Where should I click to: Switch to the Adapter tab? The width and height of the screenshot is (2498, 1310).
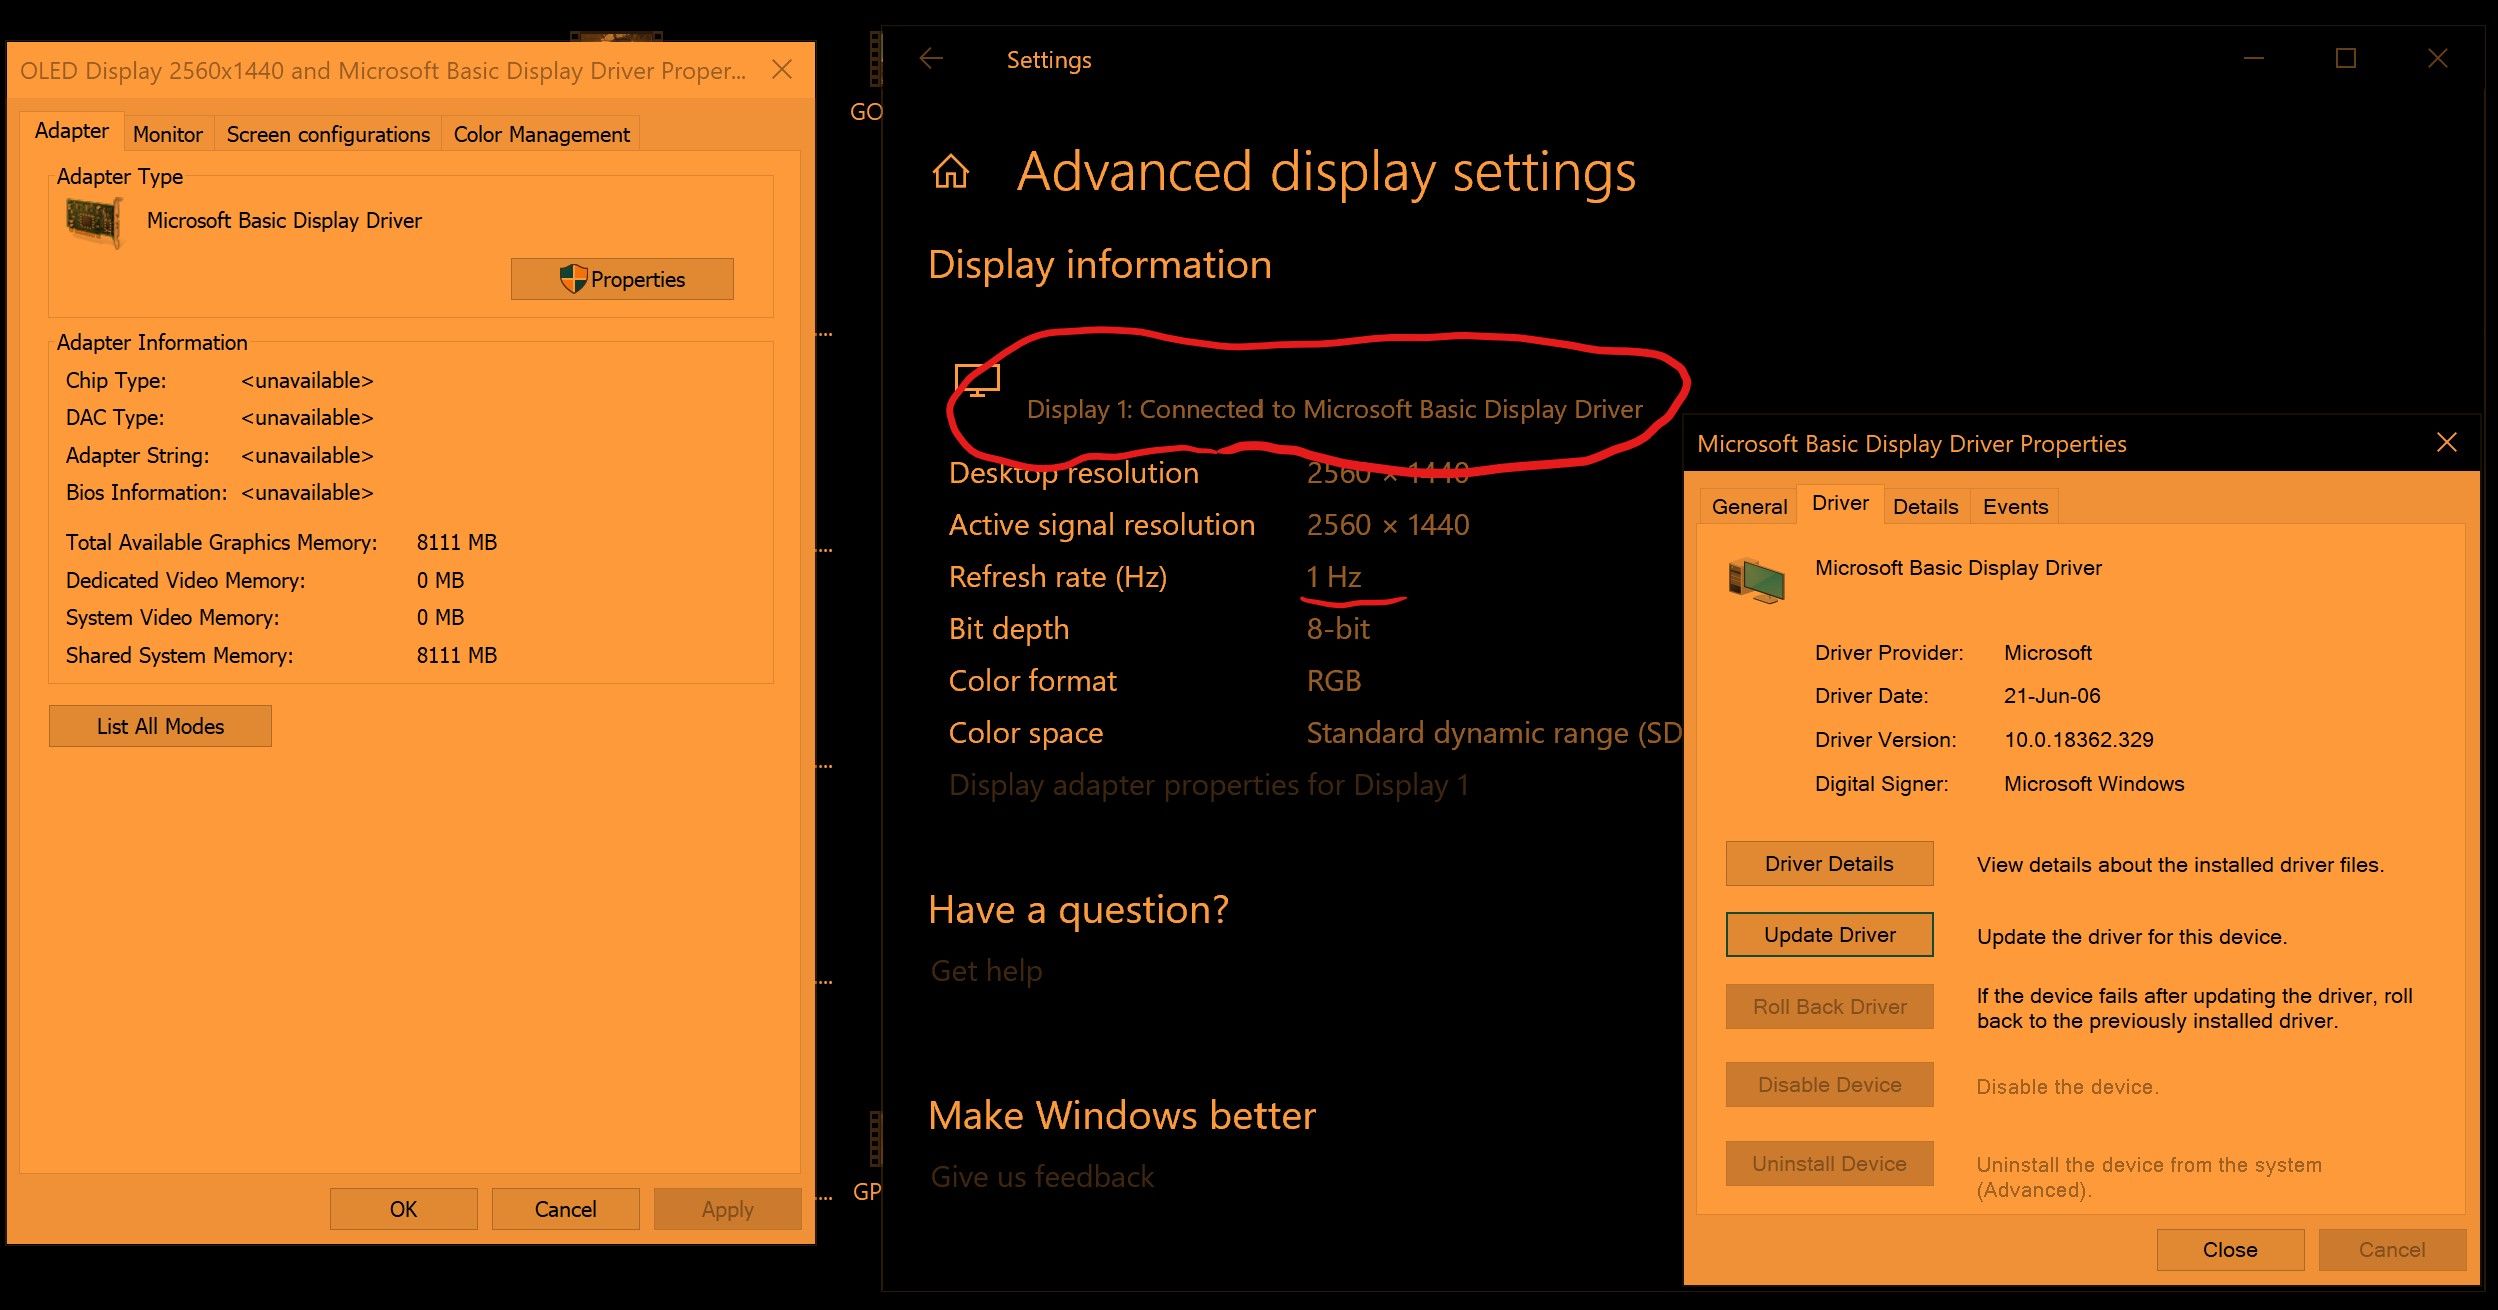click(x=72, y=131)
